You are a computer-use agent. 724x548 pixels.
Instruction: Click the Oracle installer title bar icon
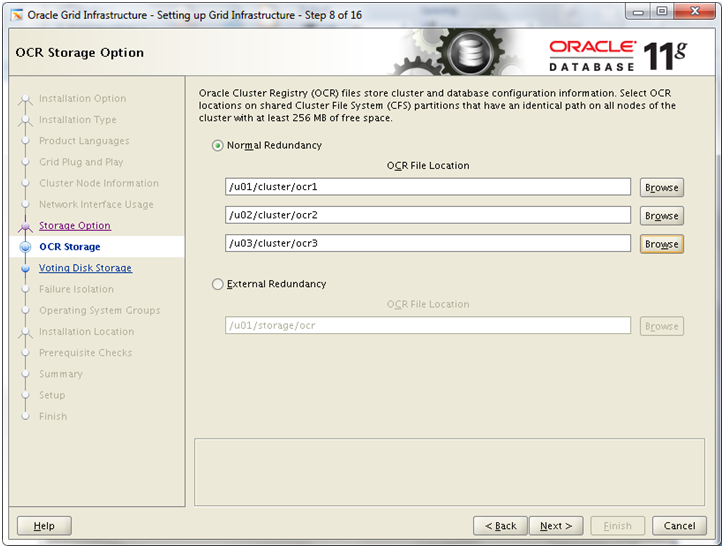click(x=17, y=15)
